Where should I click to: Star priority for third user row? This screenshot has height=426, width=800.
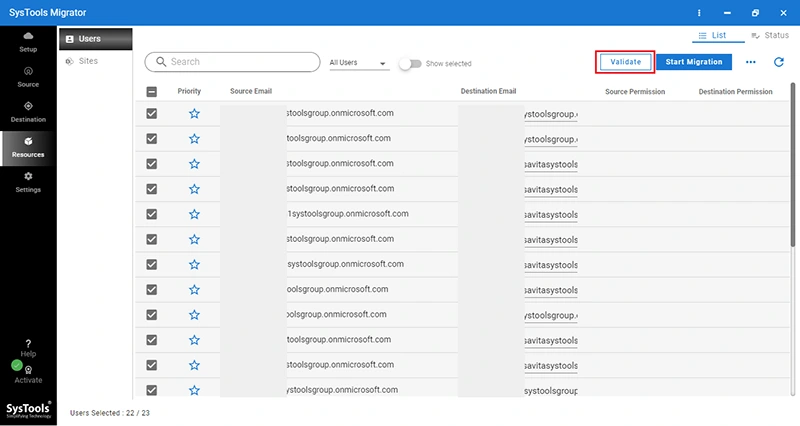tap(194, 164)
